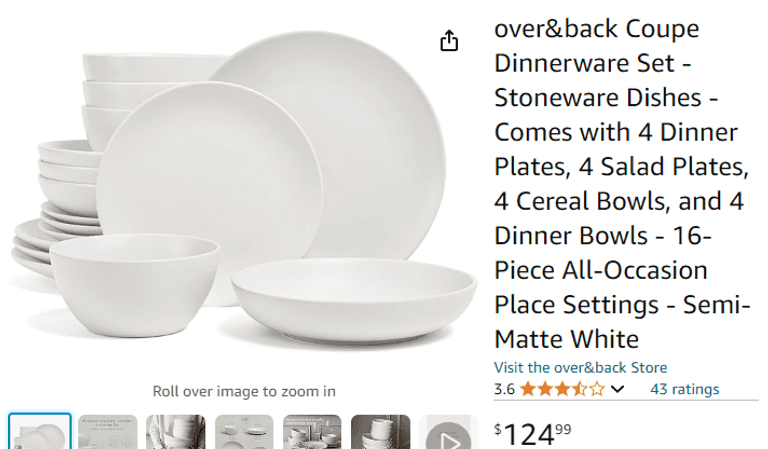Click the 3.6 rating number

(504, 389)
